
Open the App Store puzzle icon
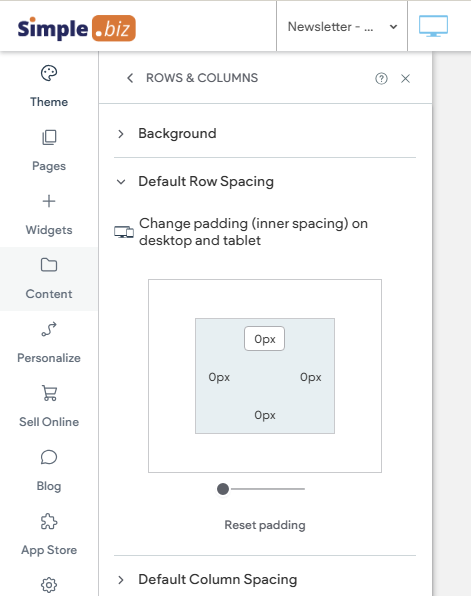pyautogui.click(x=49, y=521)
